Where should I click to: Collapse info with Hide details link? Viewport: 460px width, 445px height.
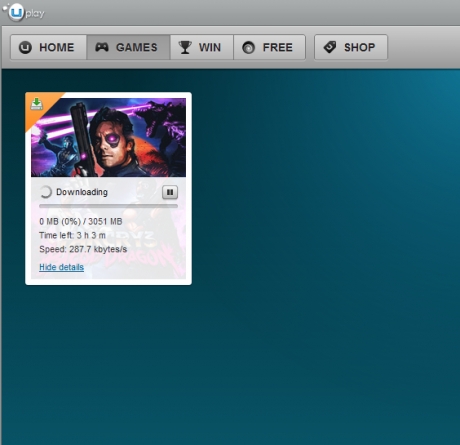pyautogui.click(x=62, y=267)
